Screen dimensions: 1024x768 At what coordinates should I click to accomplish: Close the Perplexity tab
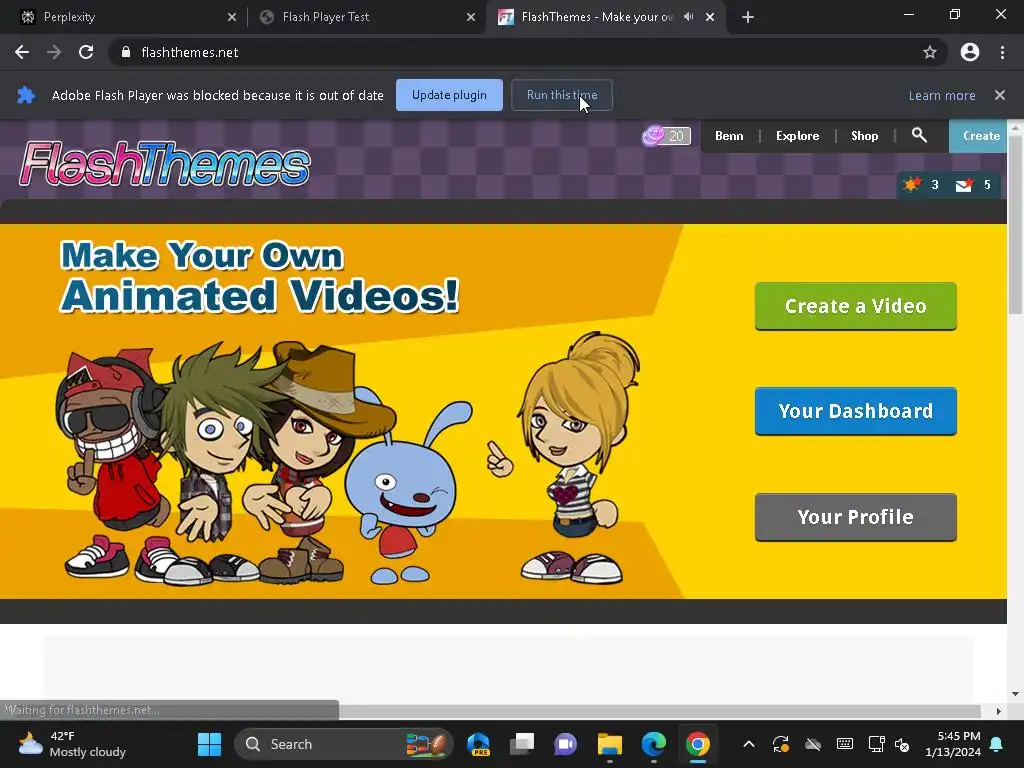click(x=232, y=18)
